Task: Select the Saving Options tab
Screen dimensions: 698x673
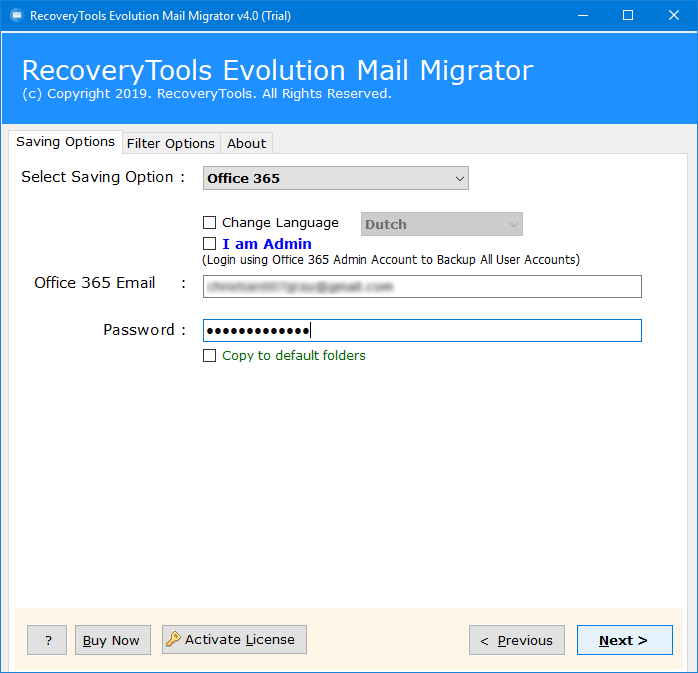Action: pos(65,142)
